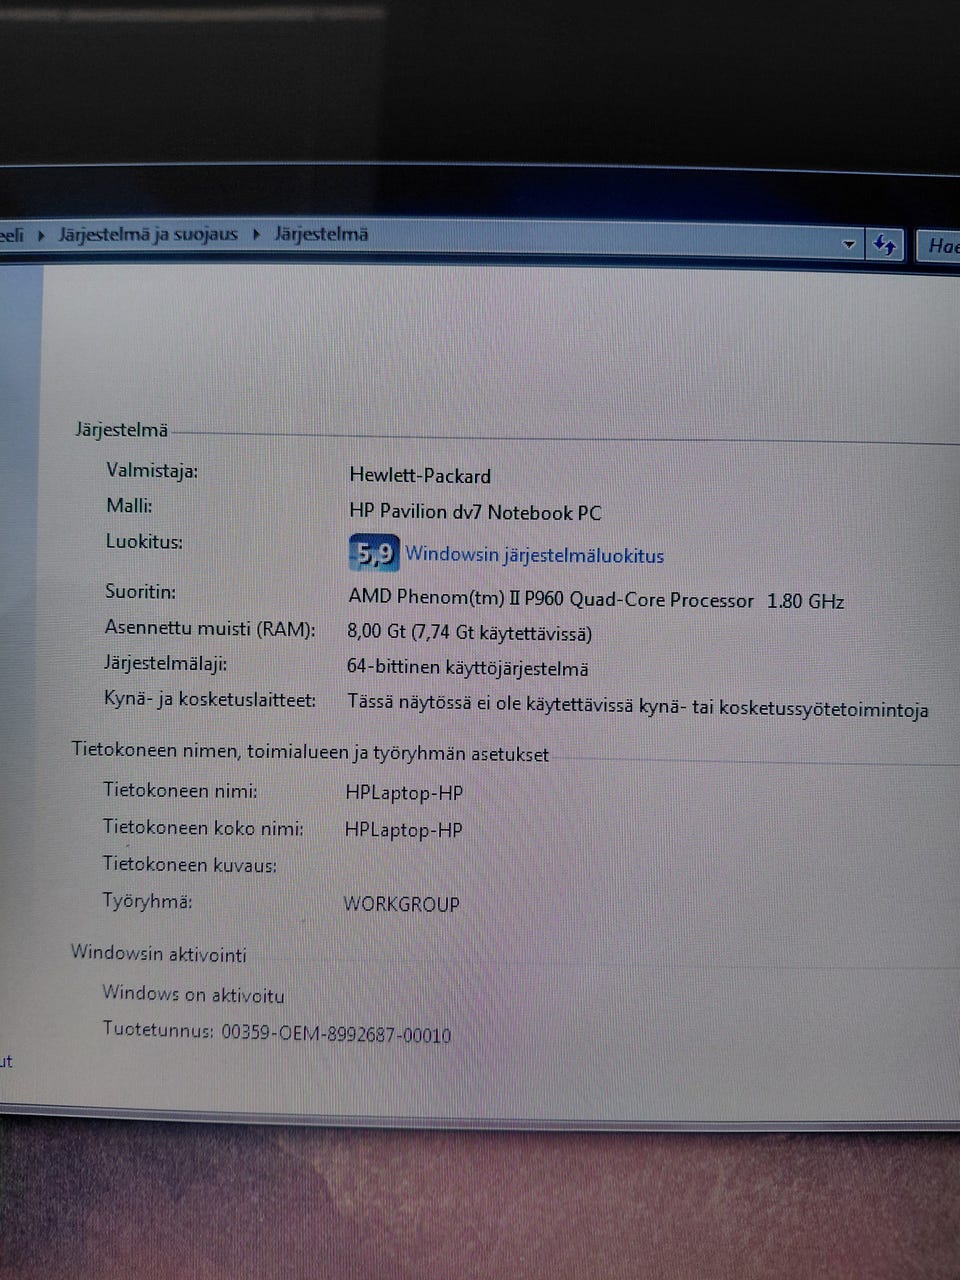Click the Tuotetunnus product ID number

[x=336, y=1034]
